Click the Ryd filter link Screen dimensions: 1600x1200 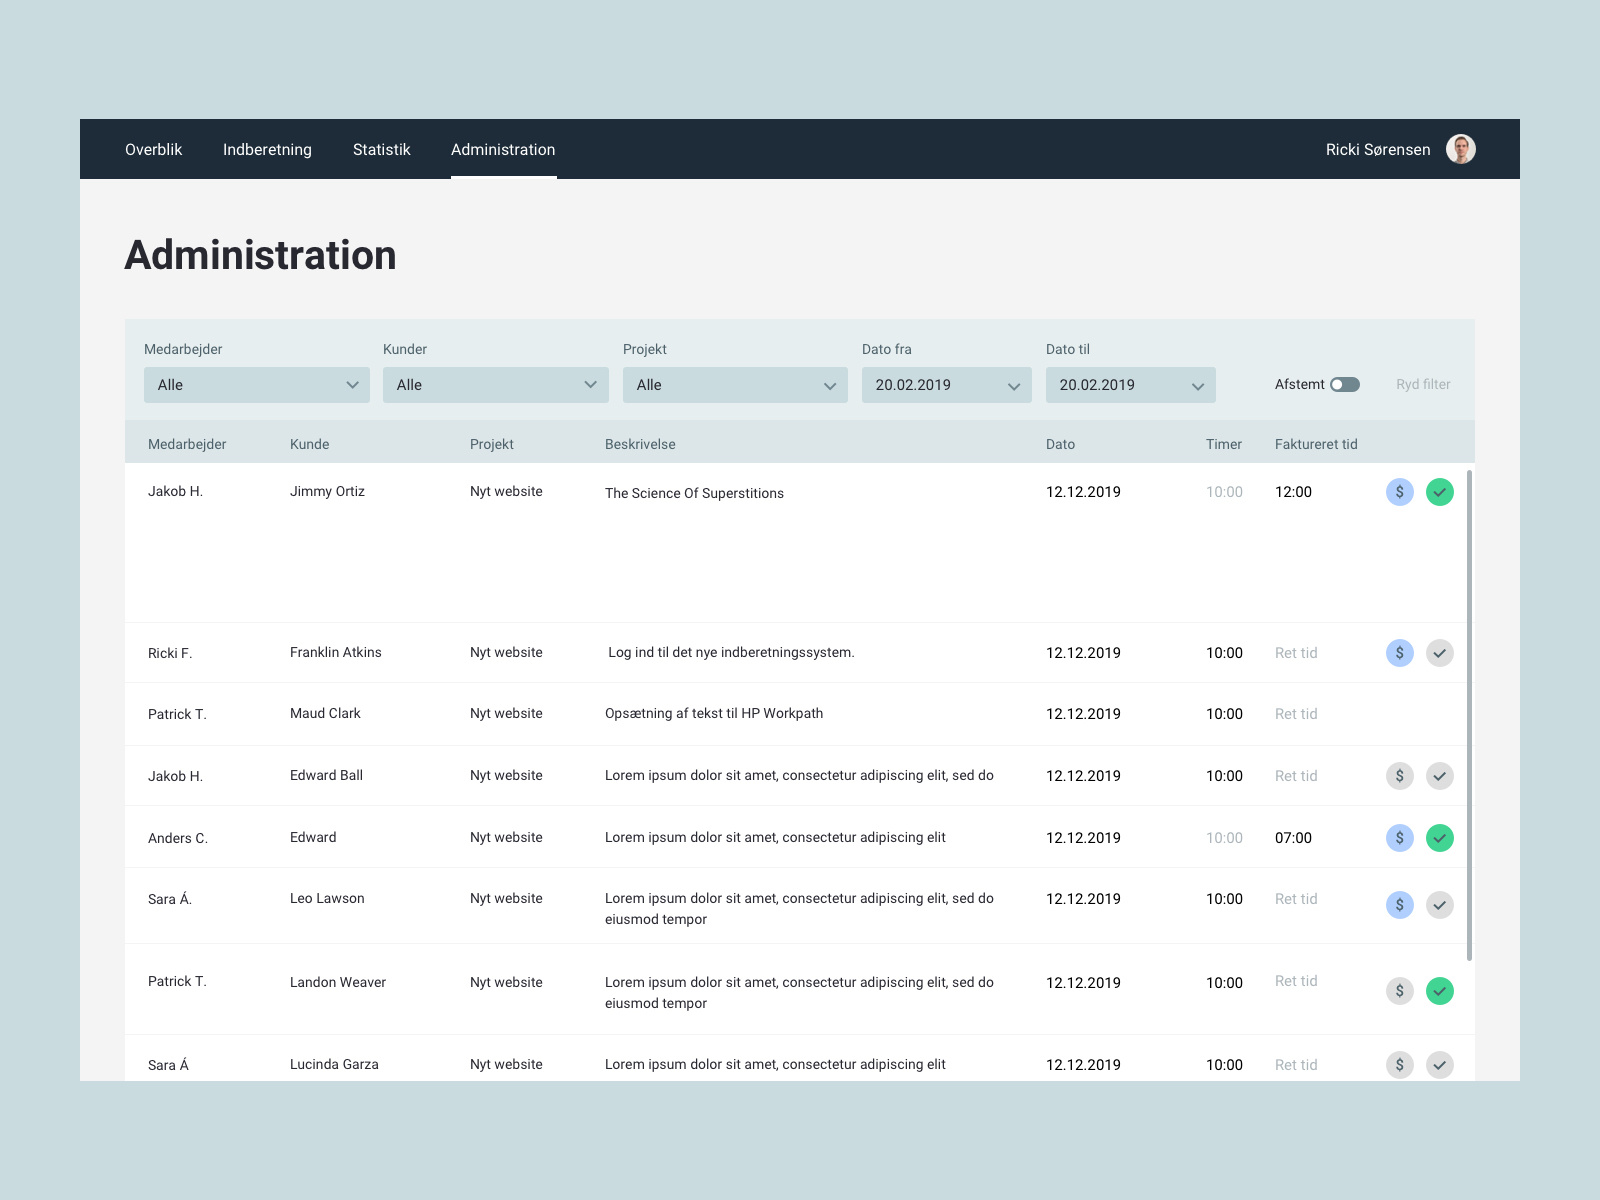click(1422, 384)
